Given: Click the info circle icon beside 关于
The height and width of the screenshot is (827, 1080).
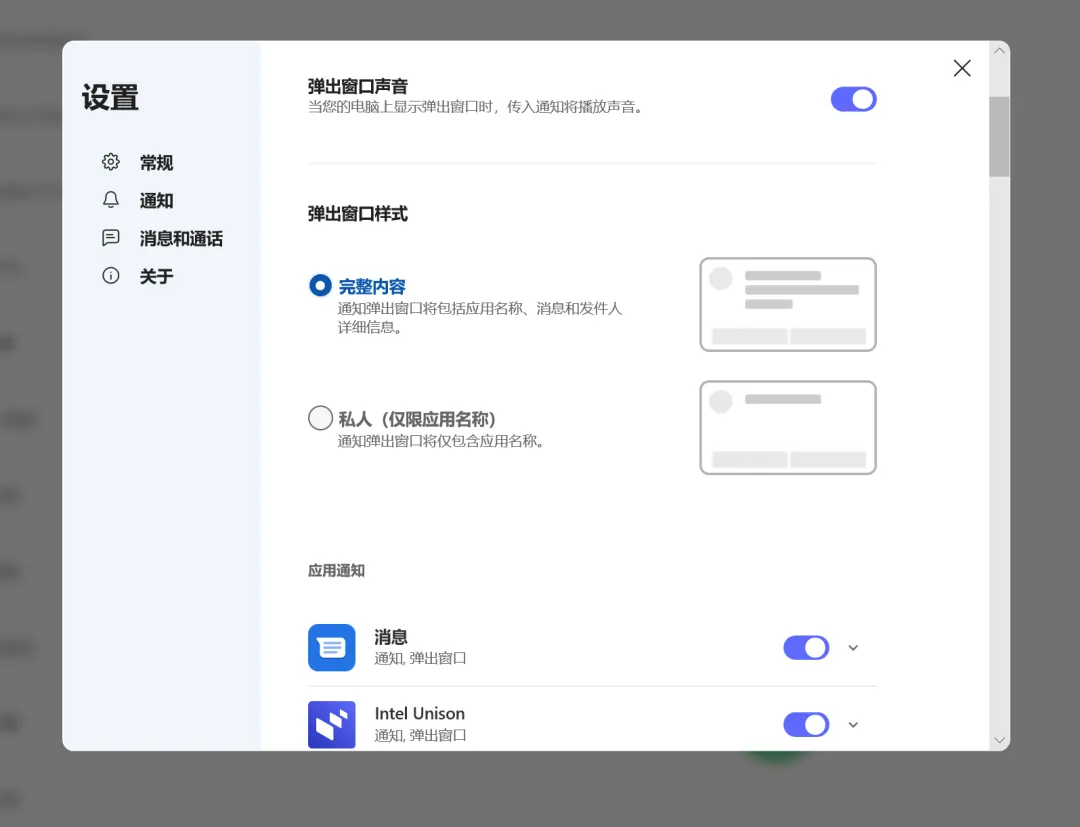Looking at the screenshot, I should tap(111, 275).
